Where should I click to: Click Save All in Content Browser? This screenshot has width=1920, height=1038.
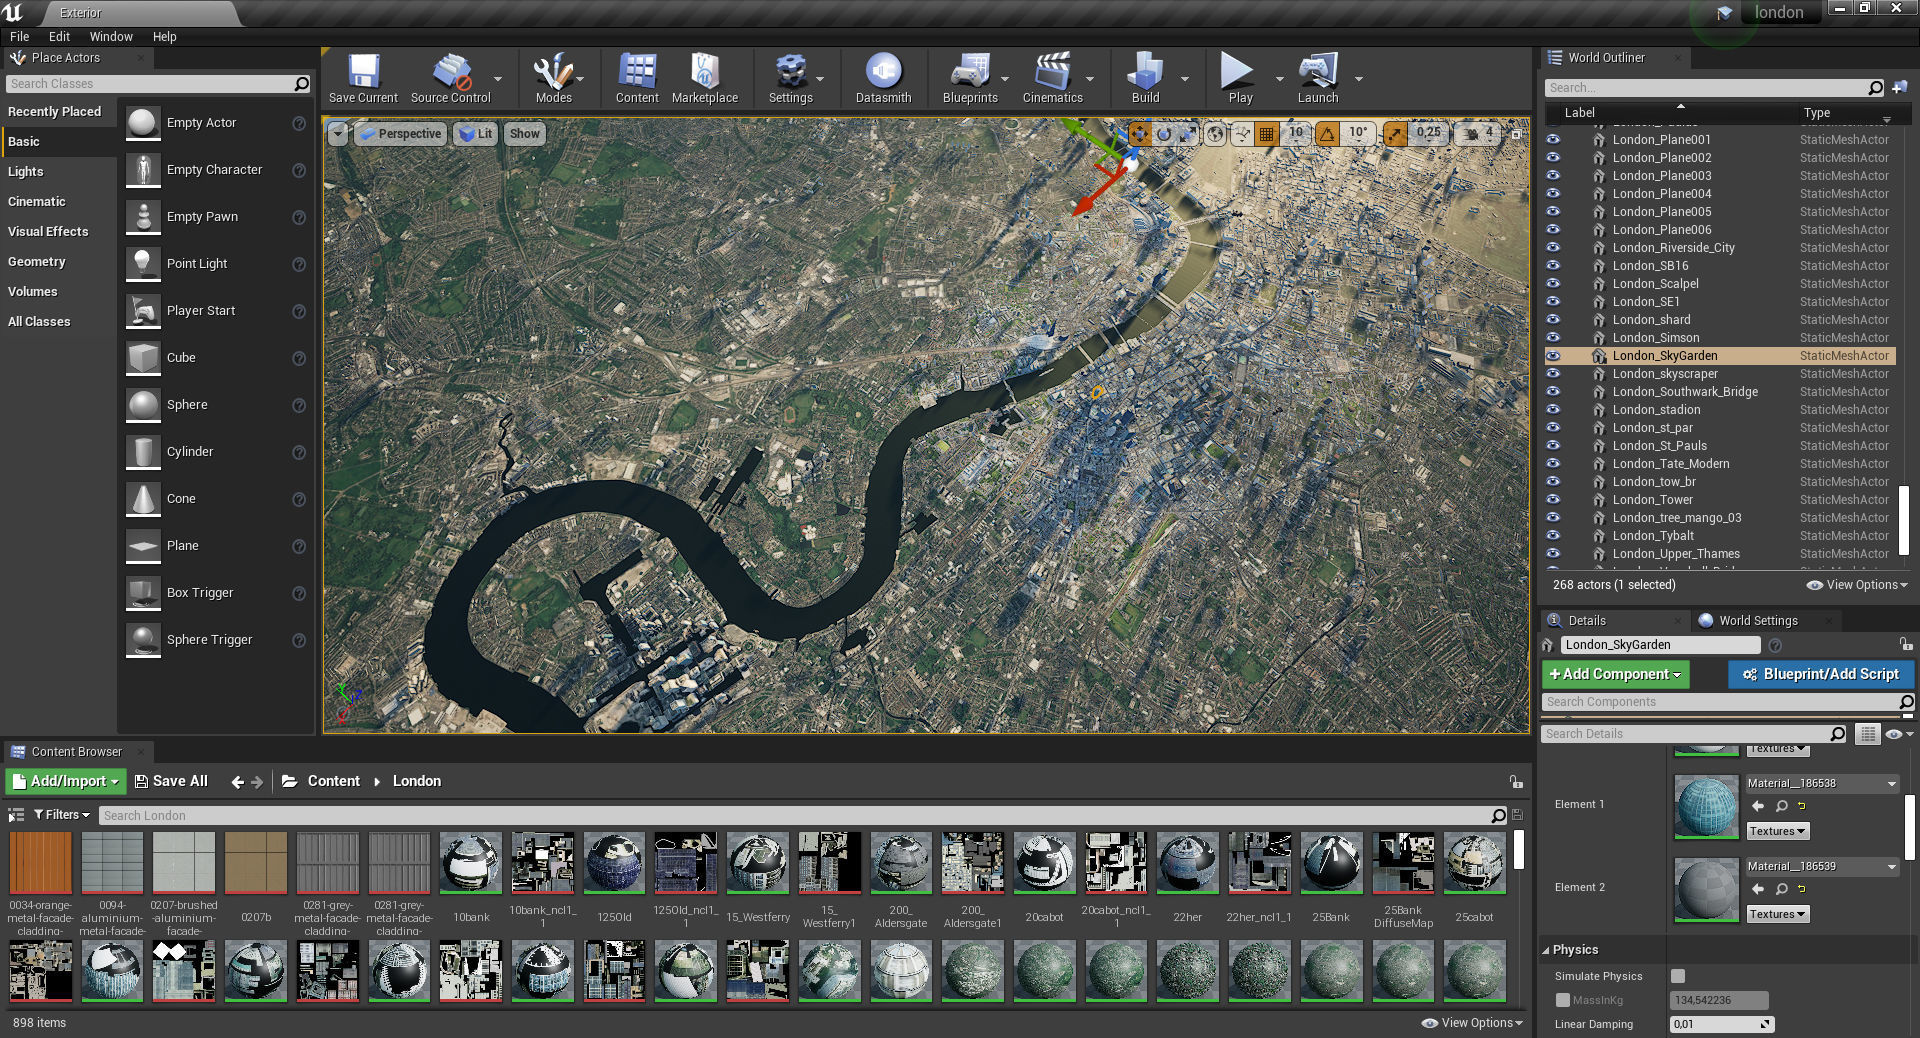click(x=171, y=781)
